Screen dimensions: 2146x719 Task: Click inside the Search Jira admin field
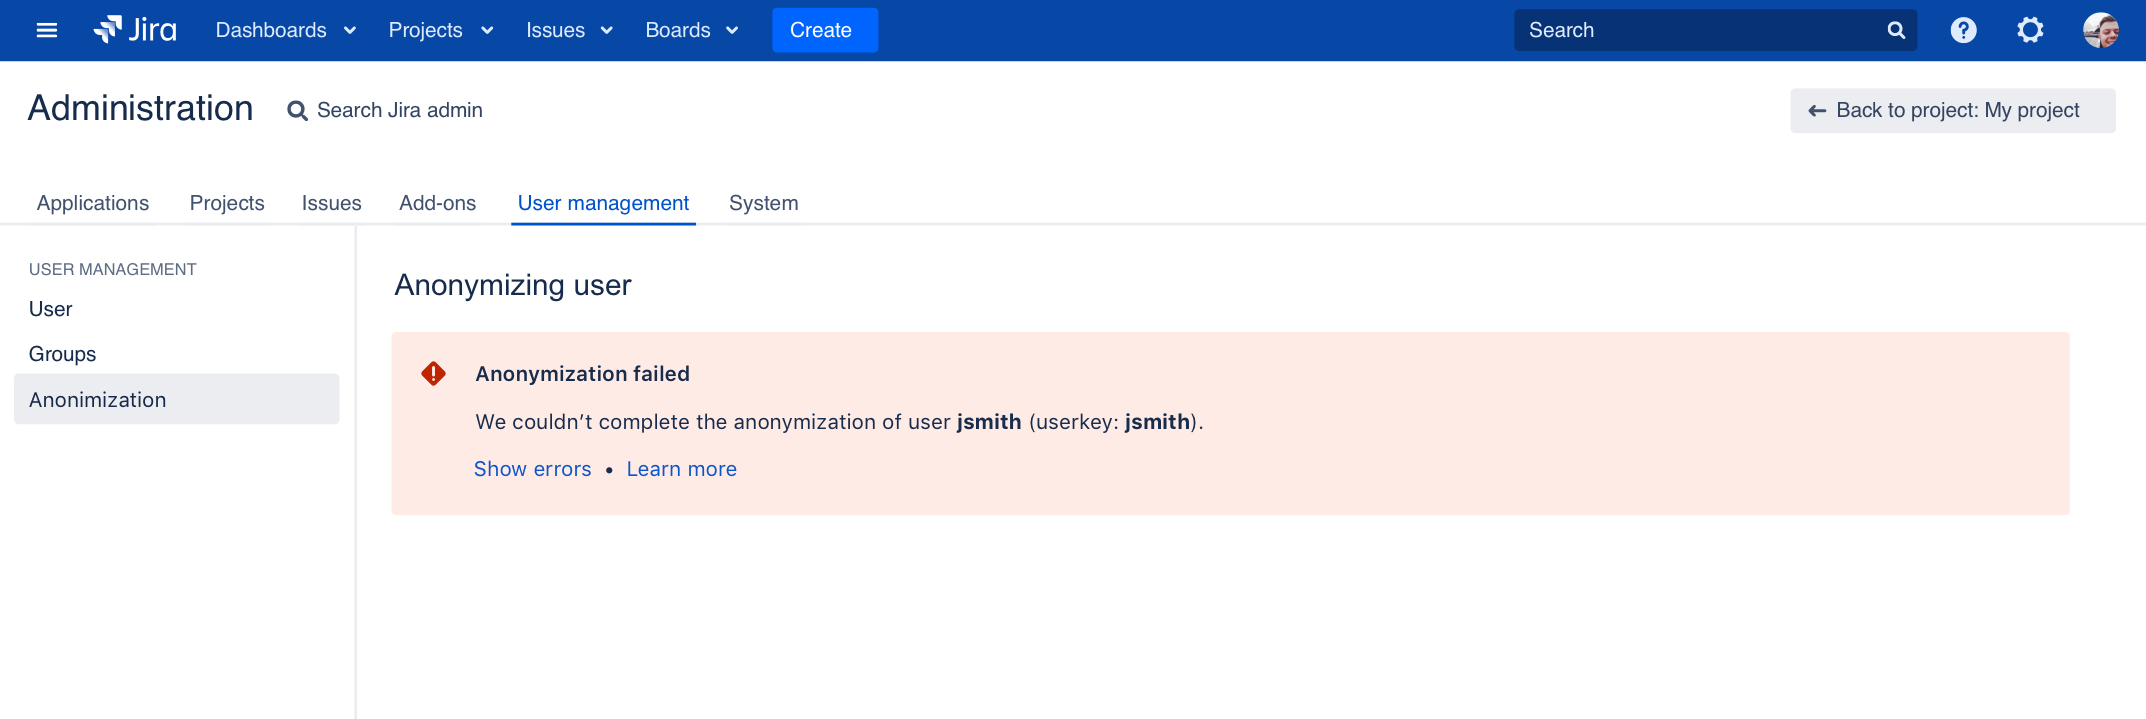click(x=400, y=110)
